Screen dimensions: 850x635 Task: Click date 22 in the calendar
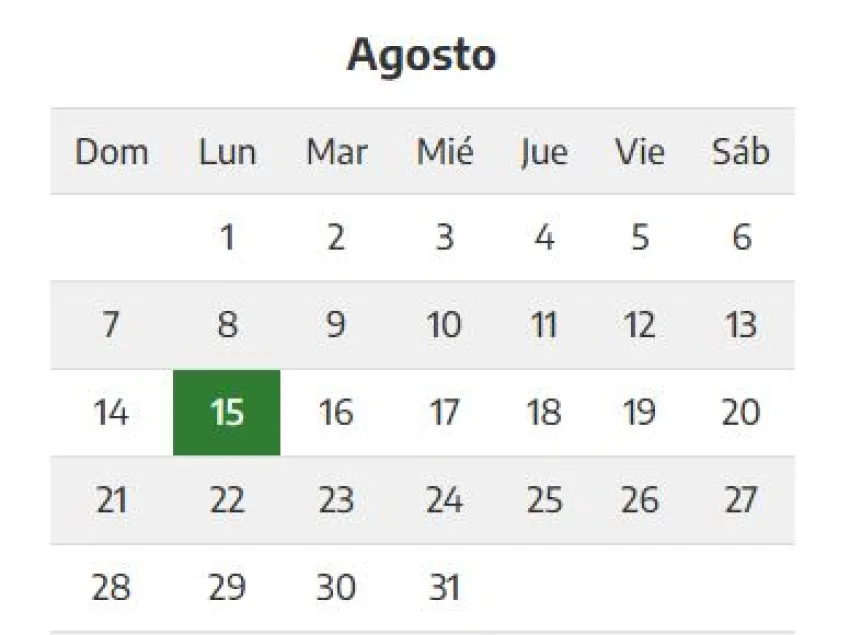click(x=227, y=500)
